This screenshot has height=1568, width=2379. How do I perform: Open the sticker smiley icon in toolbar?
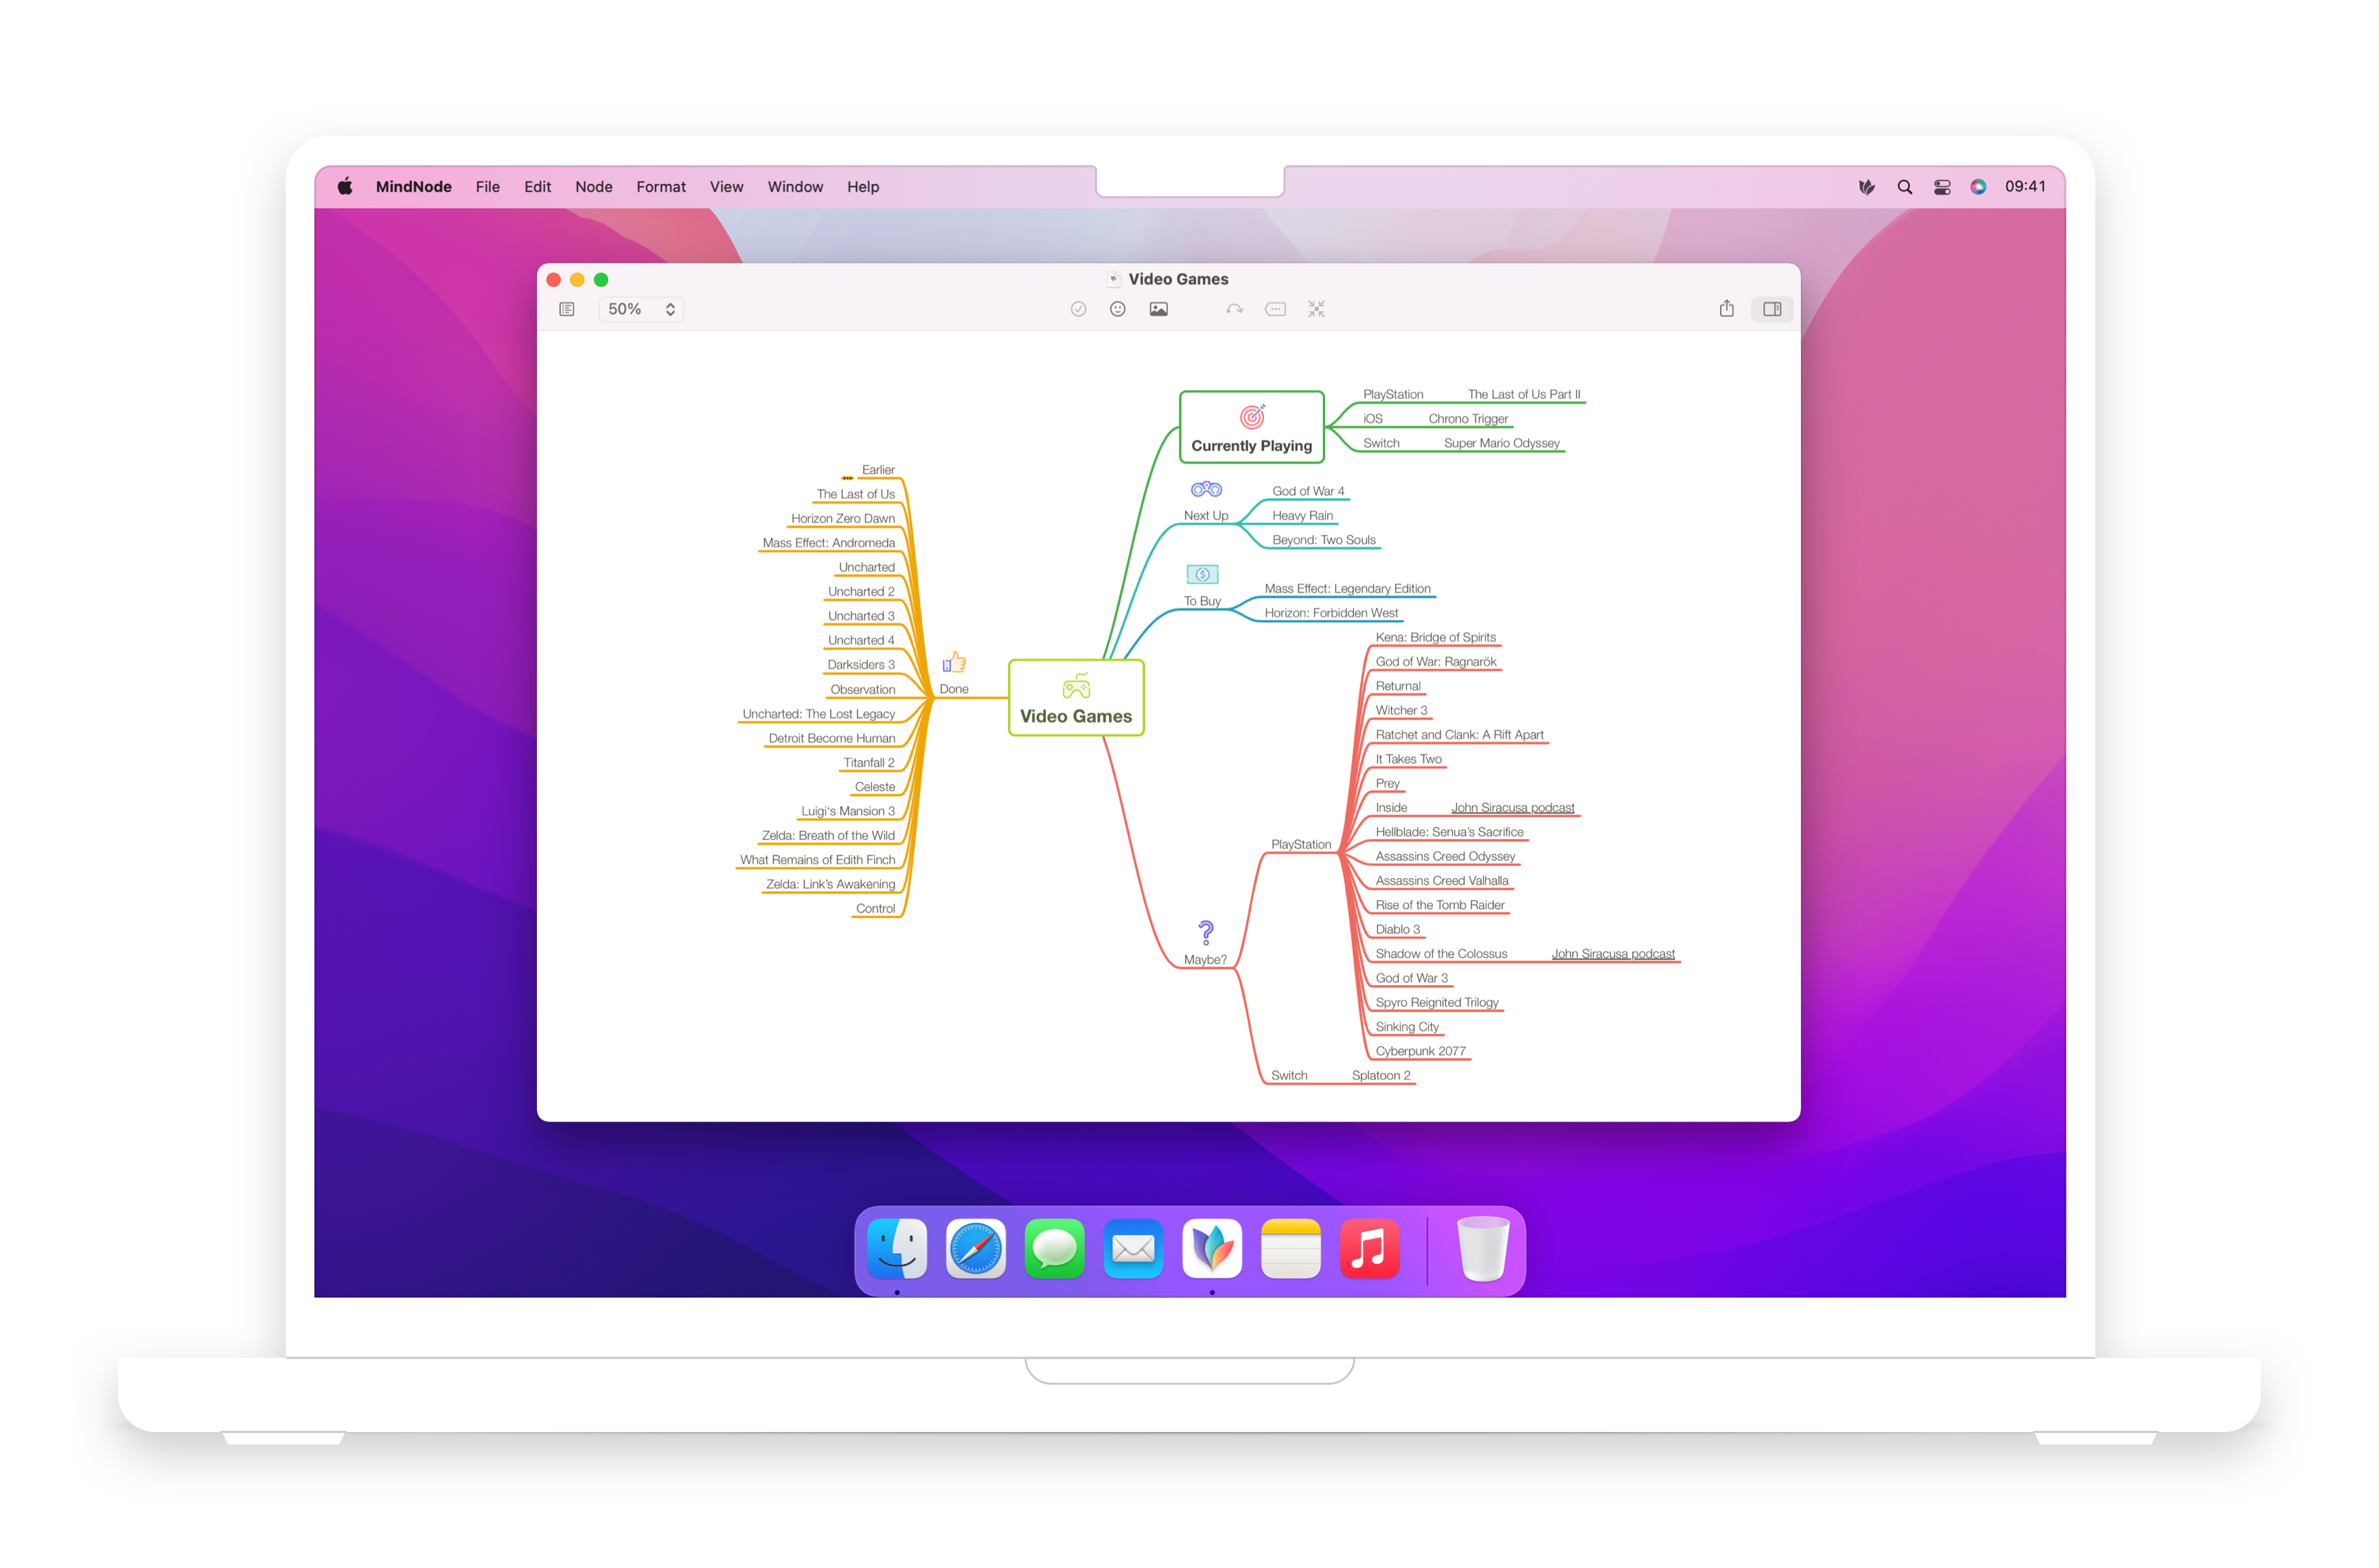(1117, 309)
